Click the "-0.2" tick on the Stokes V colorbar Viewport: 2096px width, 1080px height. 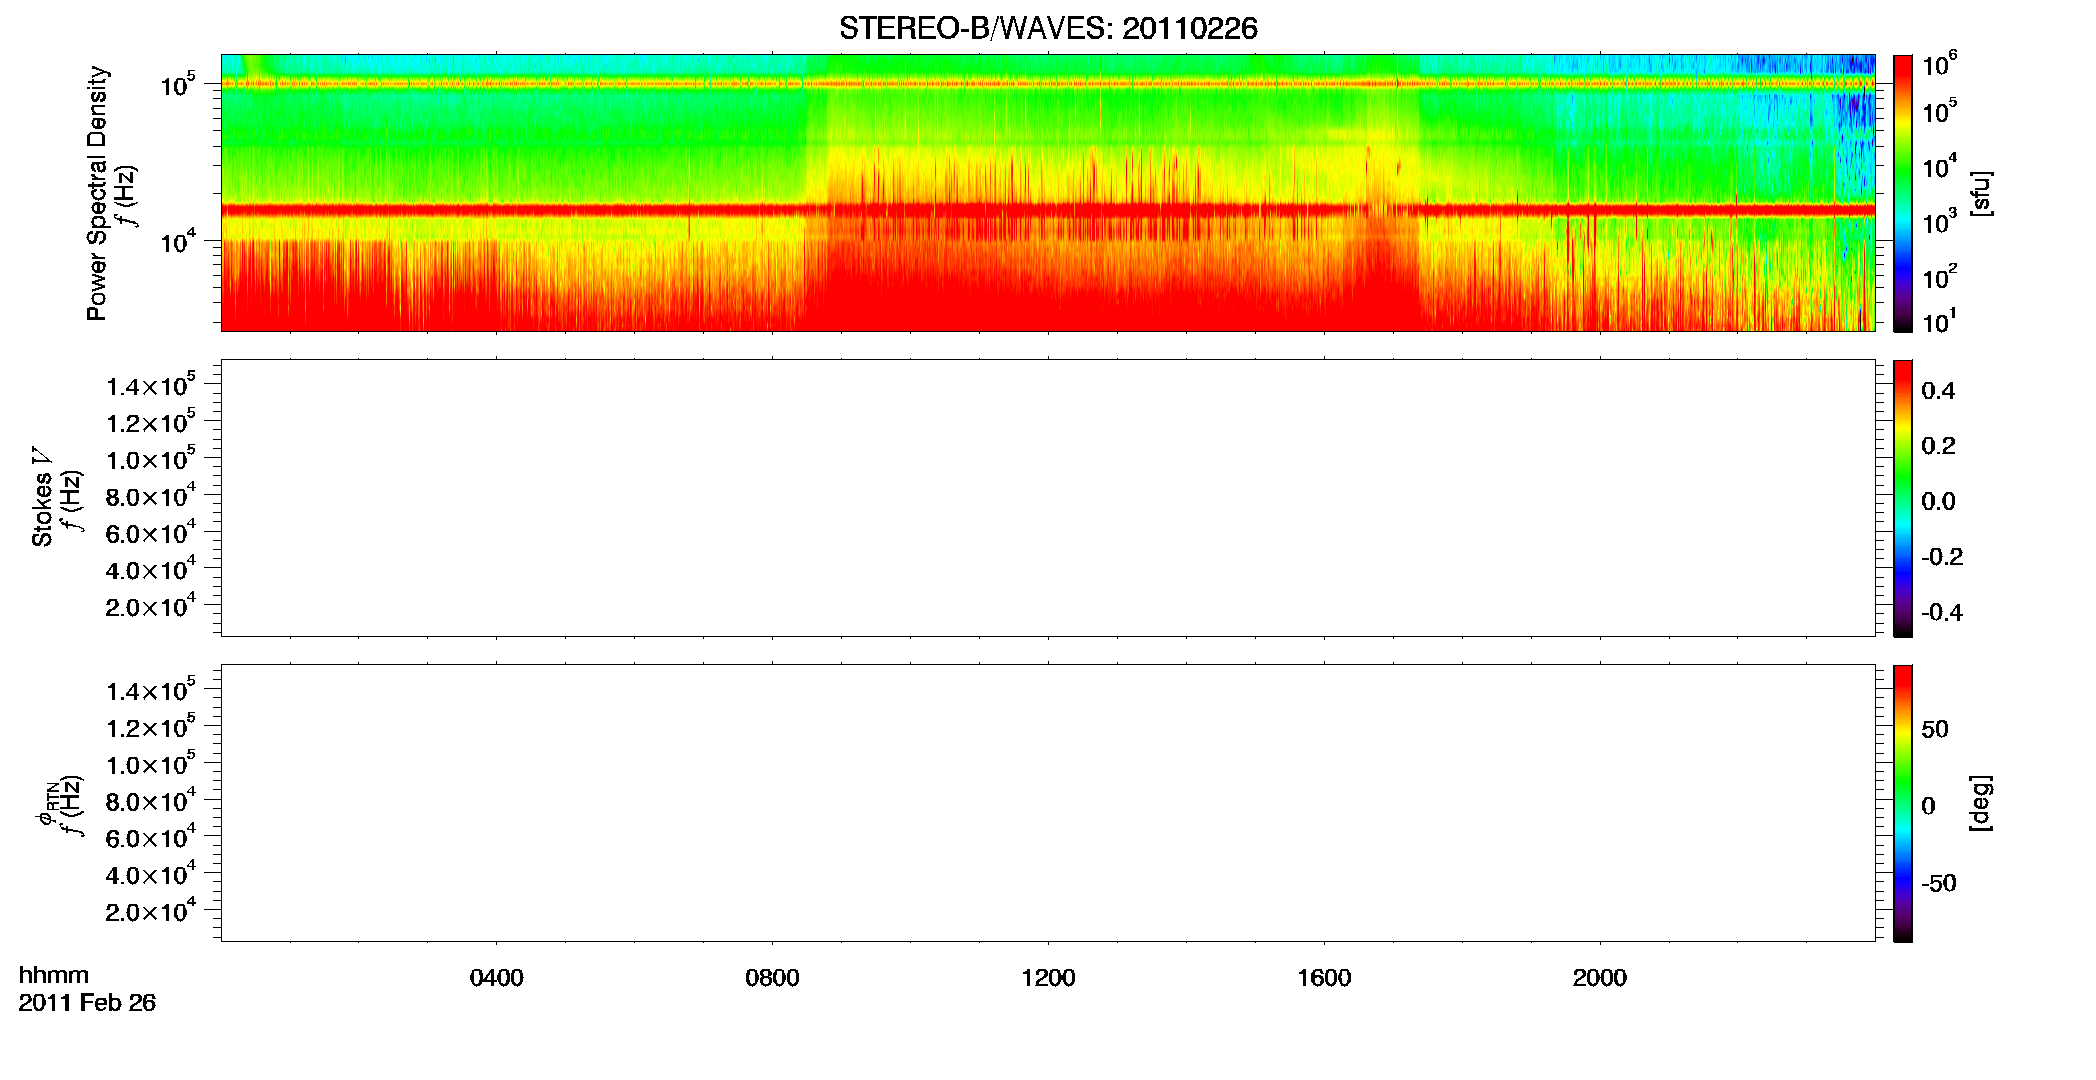[x=1942, y=557]
